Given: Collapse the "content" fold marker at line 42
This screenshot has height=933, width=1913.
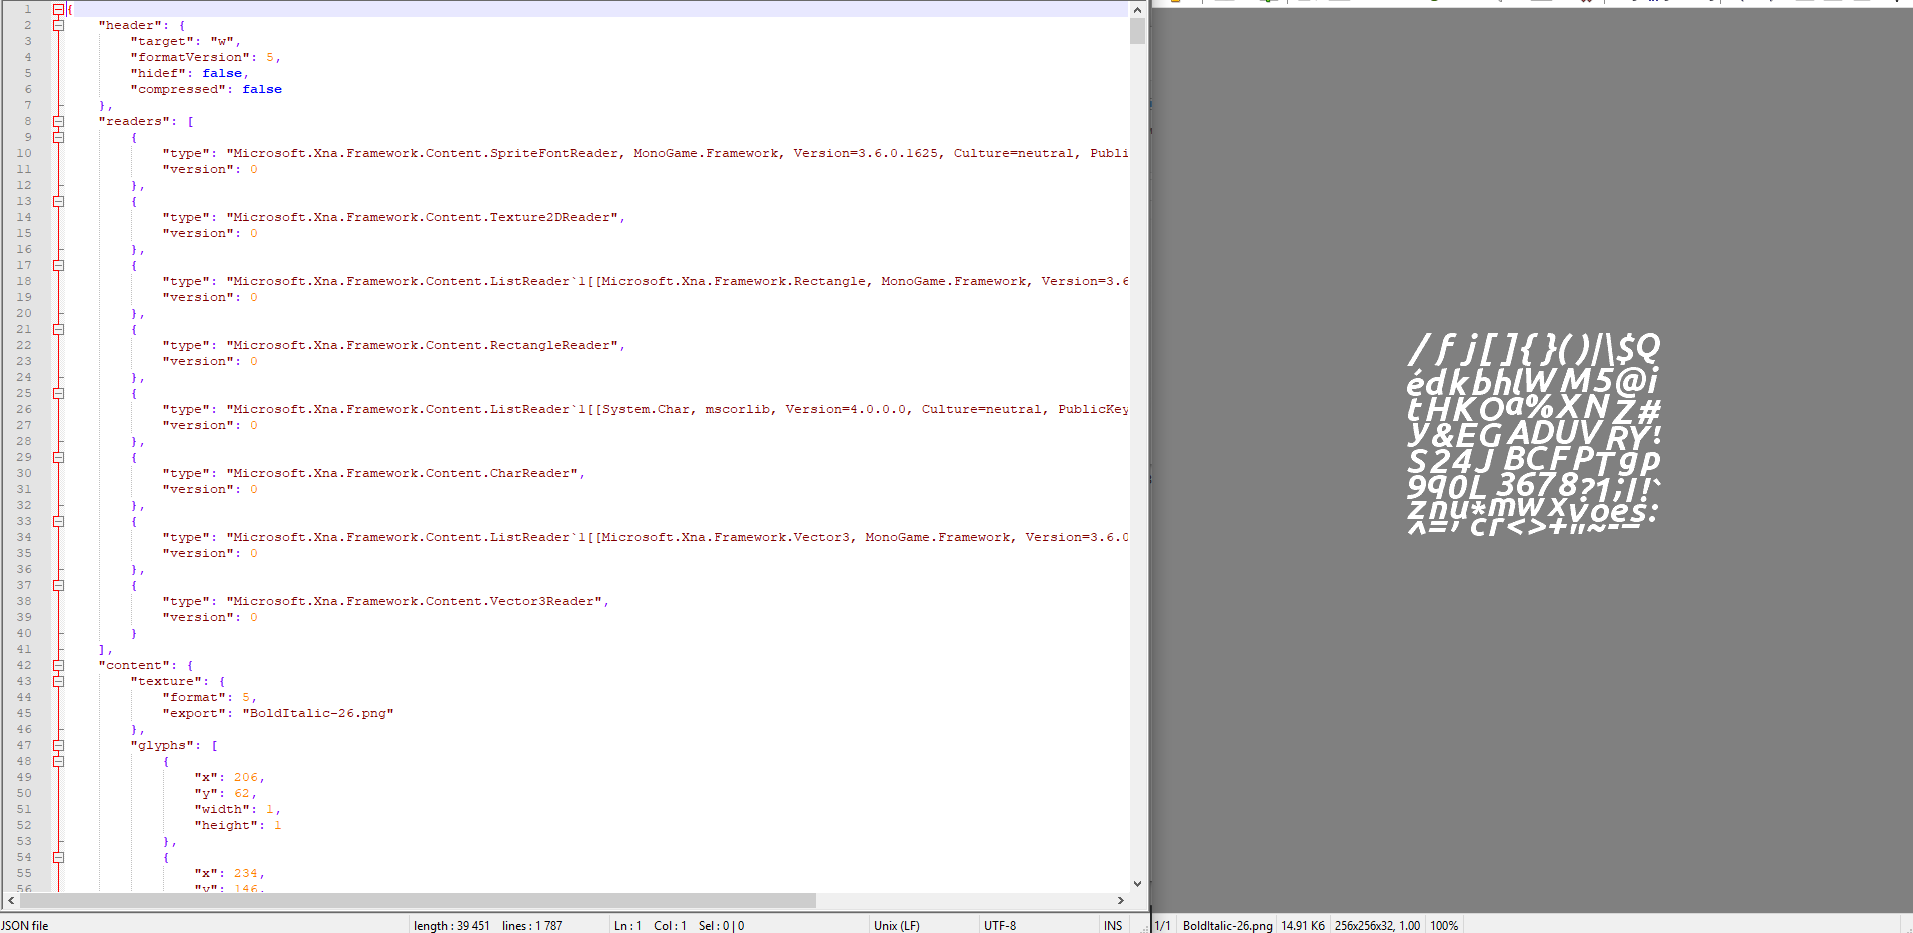Looking at the screenshot, I should [x=58, y=665].
